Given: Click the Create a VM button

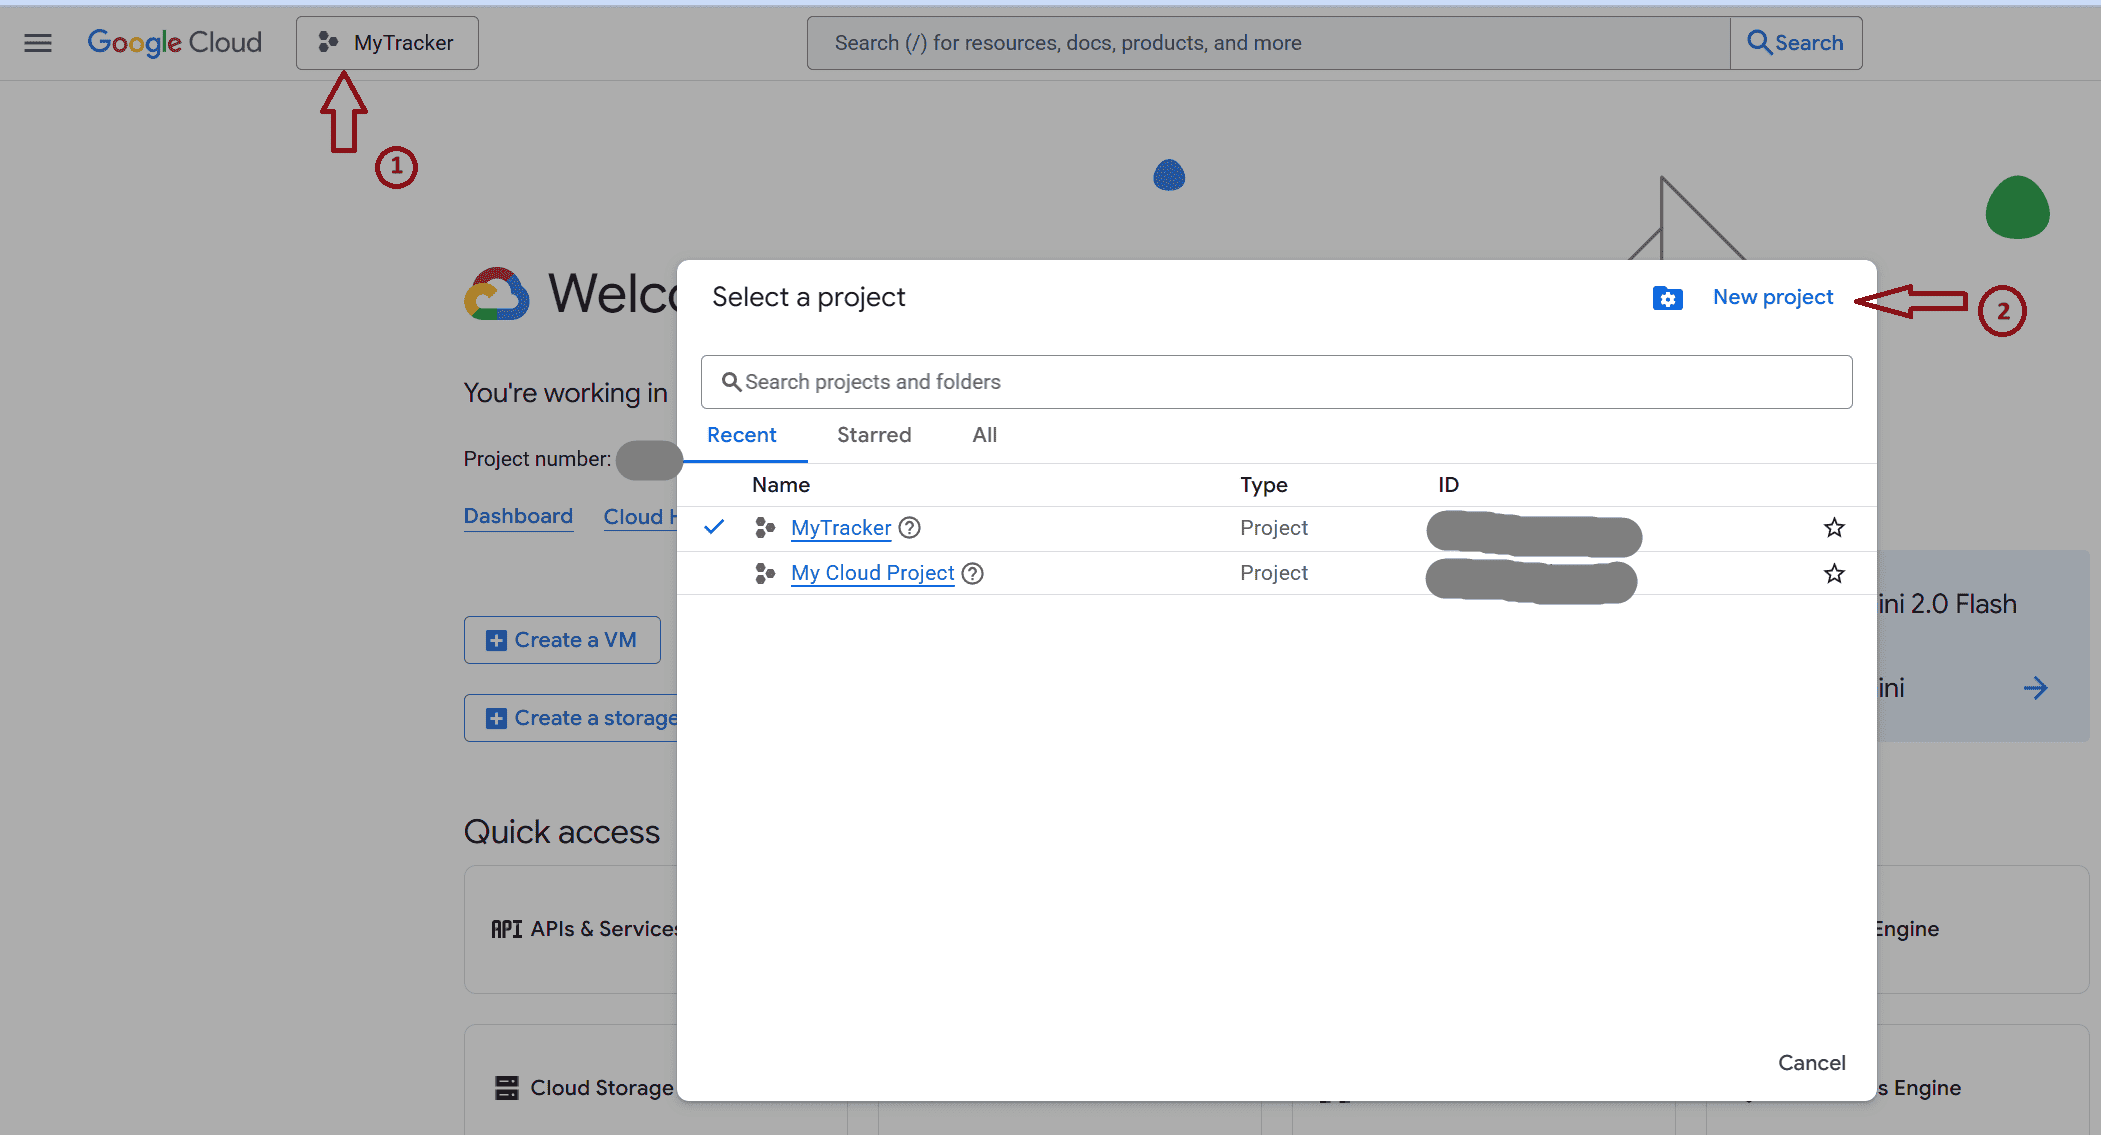Looking at the screenshot, I should click(562, 640).
